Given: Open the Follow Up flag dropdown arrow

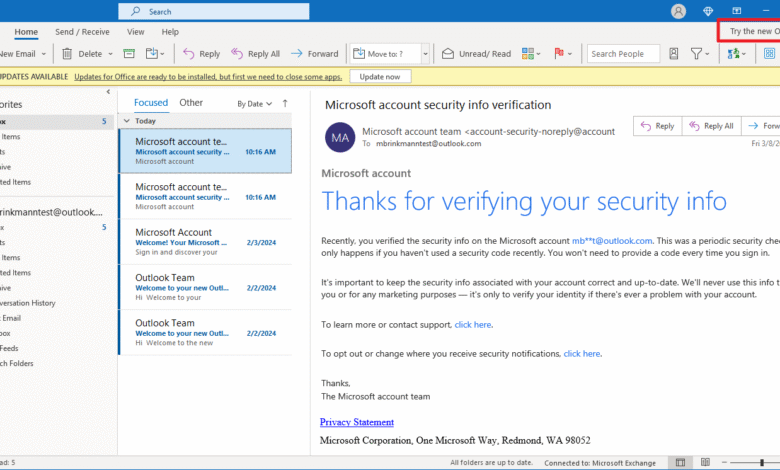Looking at the screenshot, I should [x=570, y=54].
